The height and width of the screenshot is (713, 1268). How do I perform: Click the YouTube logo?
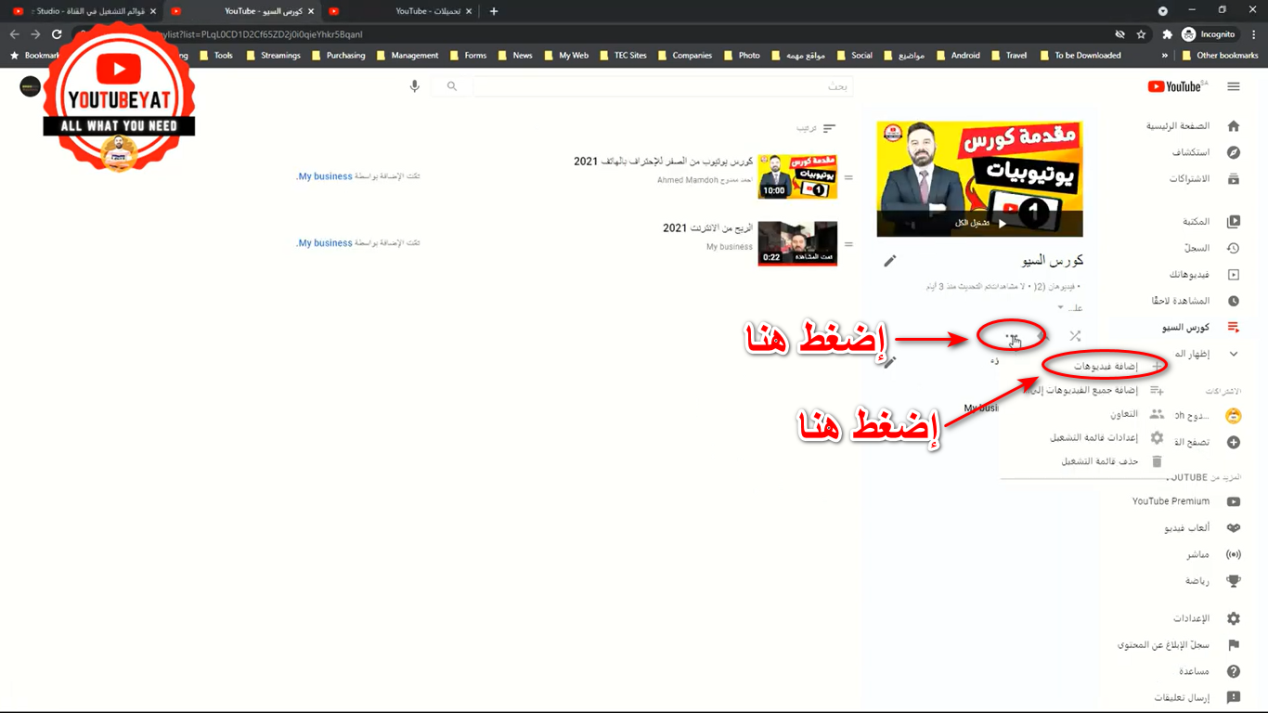tap(1176, 87)
